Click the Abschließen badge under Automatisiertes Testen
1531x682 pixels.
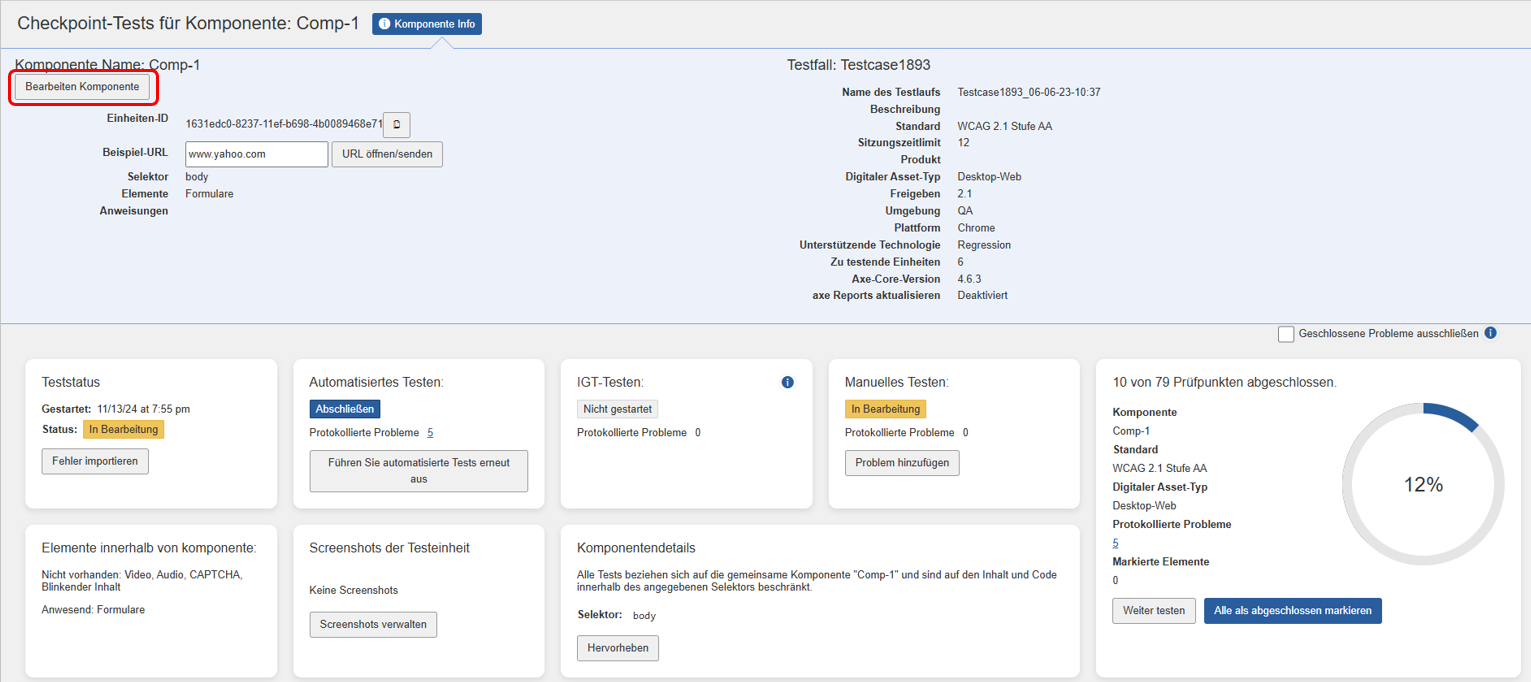345,409
